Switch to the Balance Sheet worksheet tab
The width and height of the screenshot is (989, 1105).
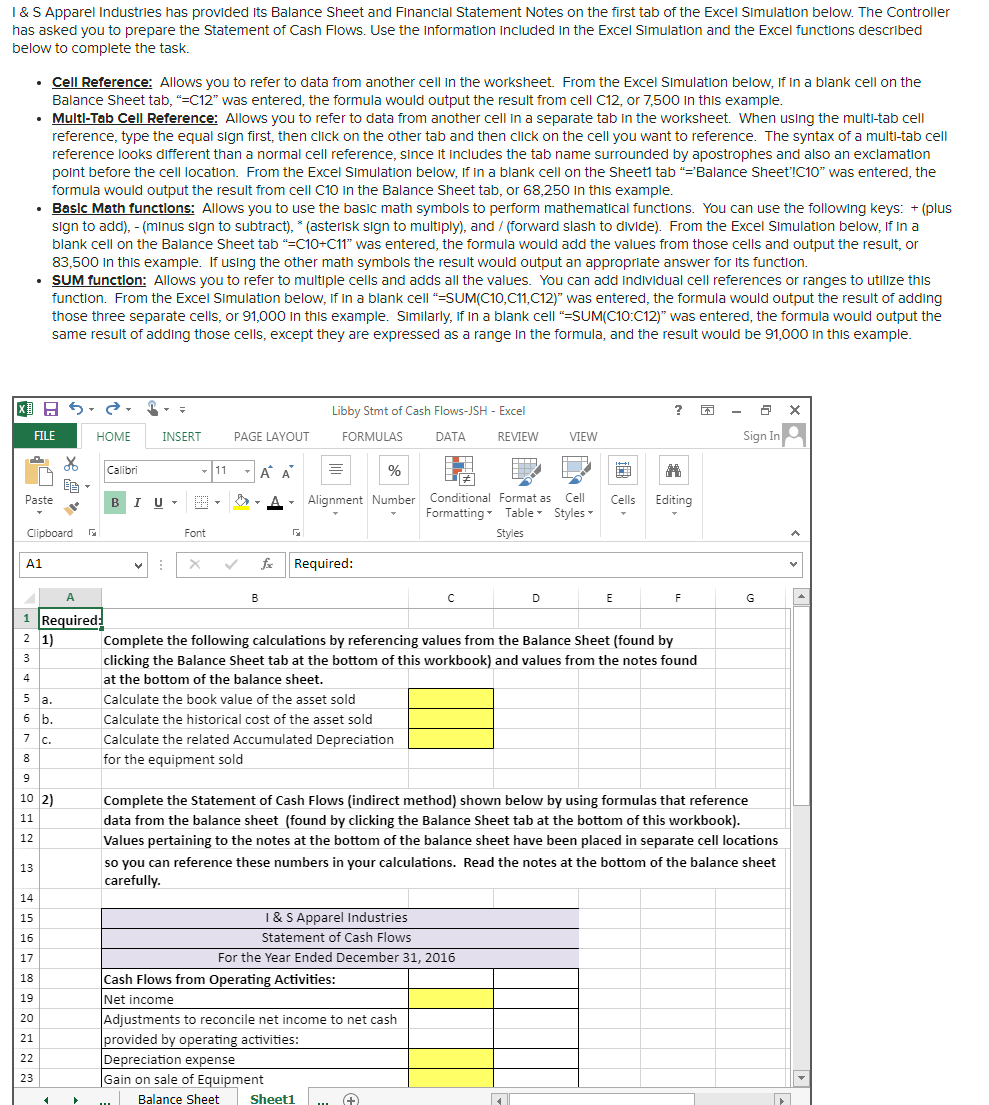tap(178, 1099)
